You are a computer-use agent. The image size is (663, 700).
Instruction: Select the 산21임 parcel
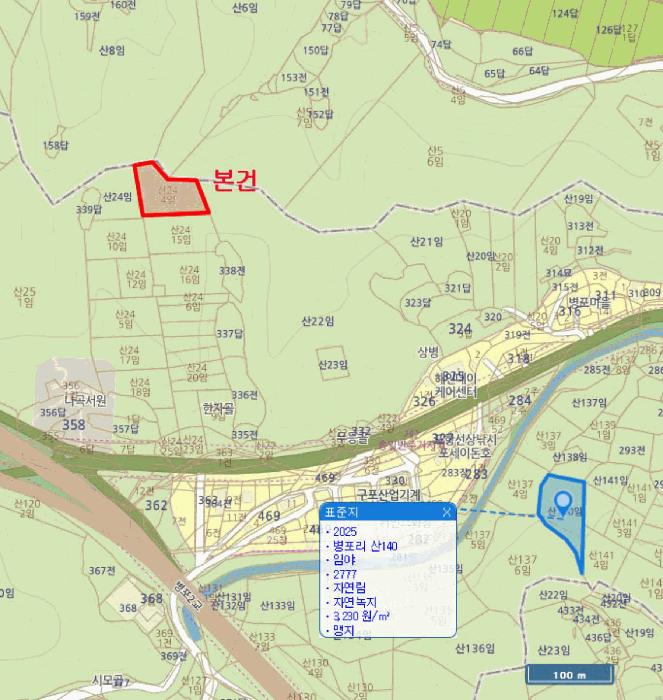pos(427,242)
